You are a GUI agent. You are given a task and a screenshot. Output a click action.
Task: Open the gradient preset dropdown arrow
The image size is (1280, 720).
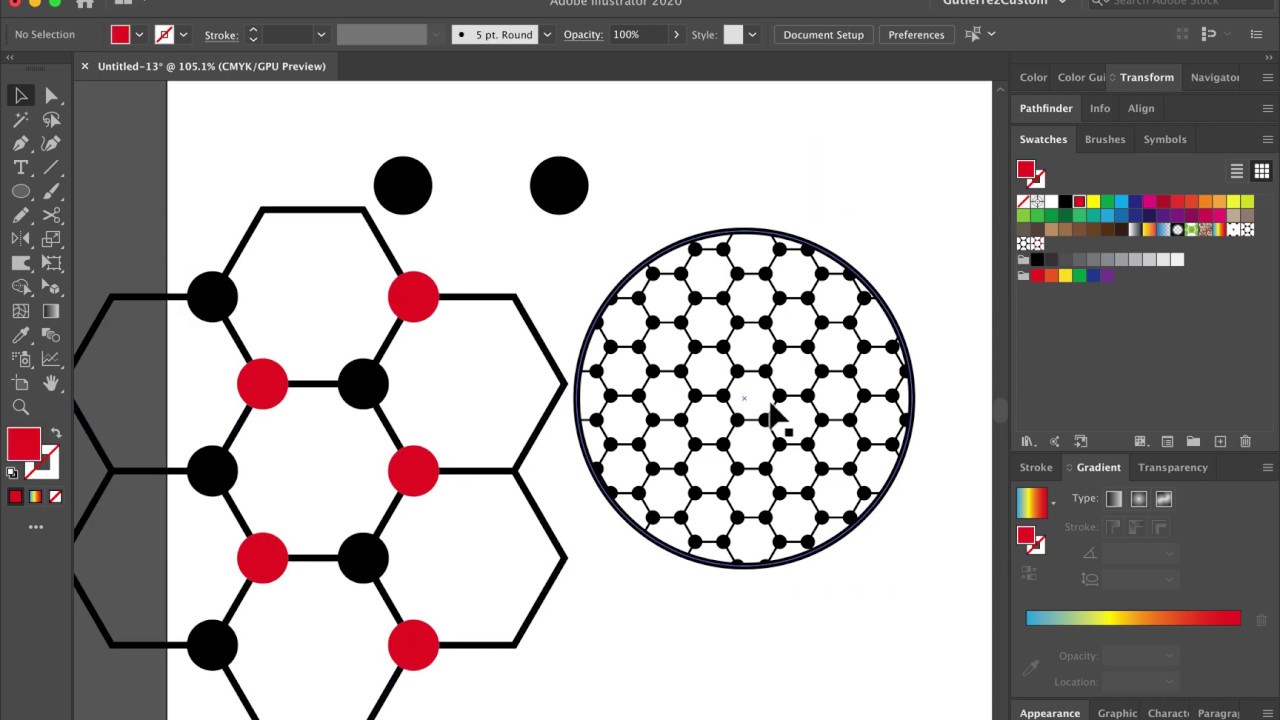click(x=1053, y=503)
